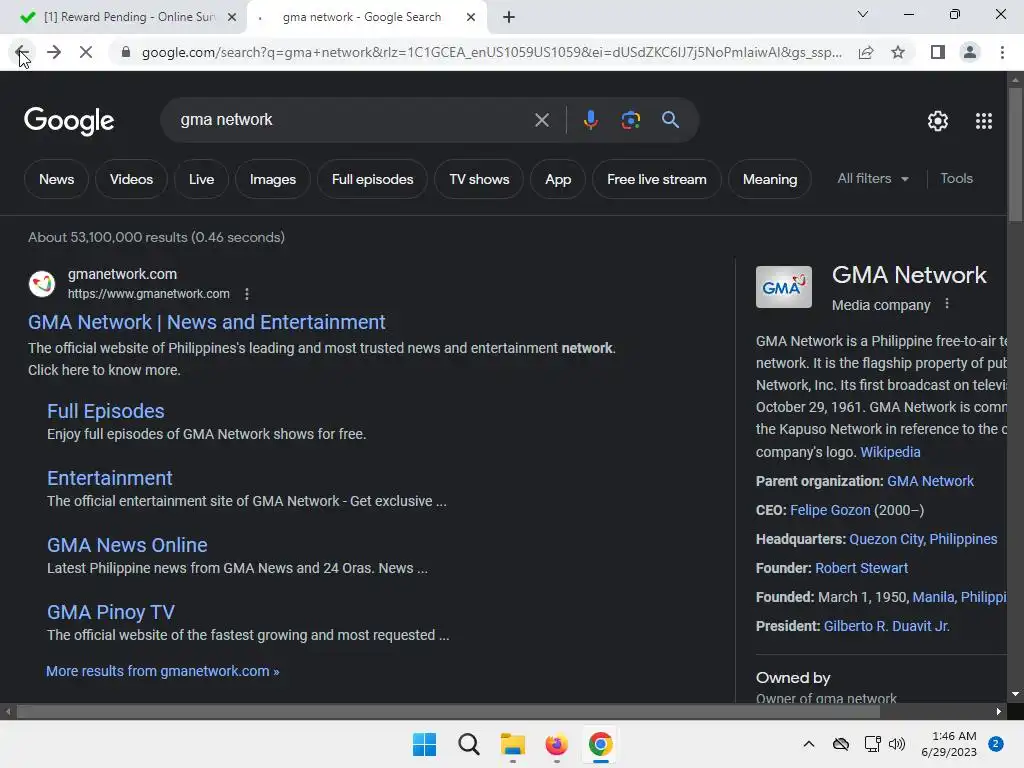This screenshot has width=1024, height=768.
Task: Select the App filter chip
Action: pyautogui.click(x=558, y=179)
